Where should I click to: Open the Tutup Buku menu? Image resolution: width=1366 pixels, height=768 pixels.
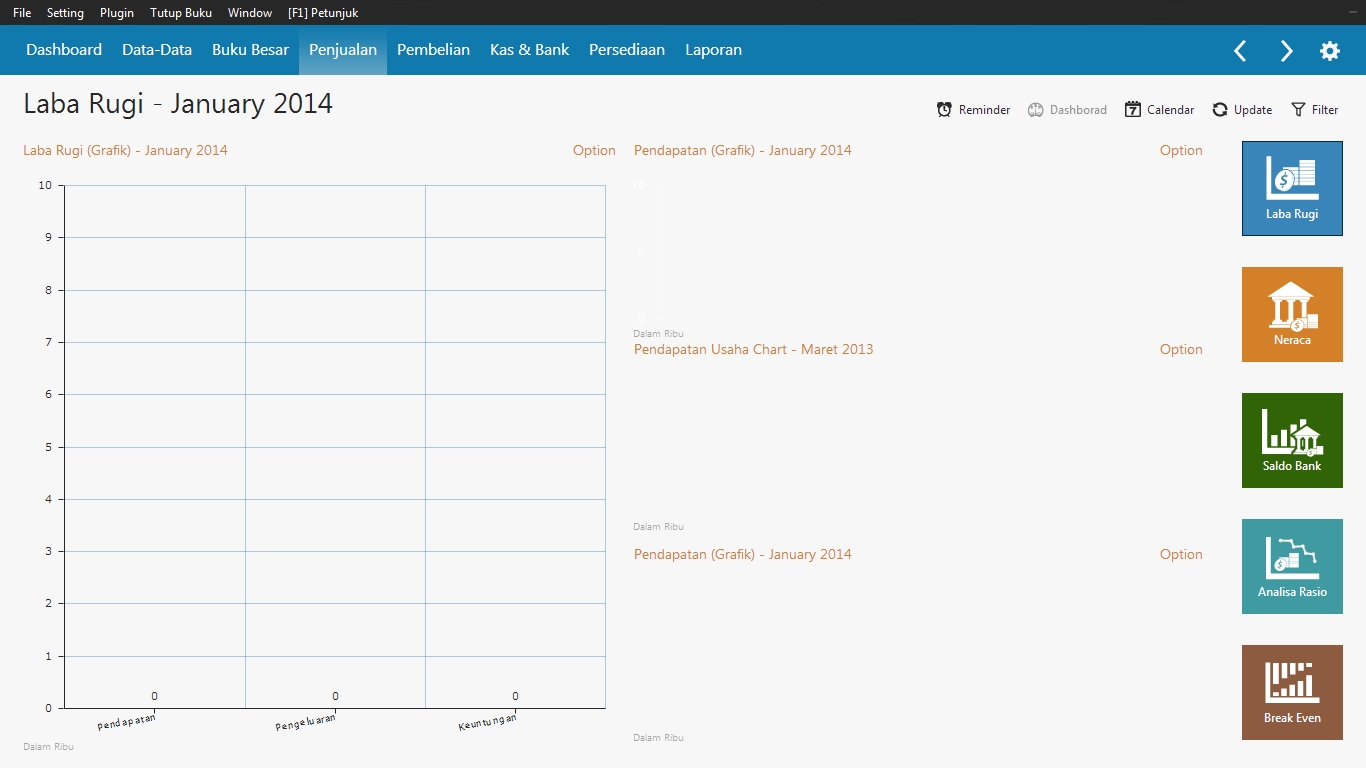pyautogui.click(x=181, y=13)
